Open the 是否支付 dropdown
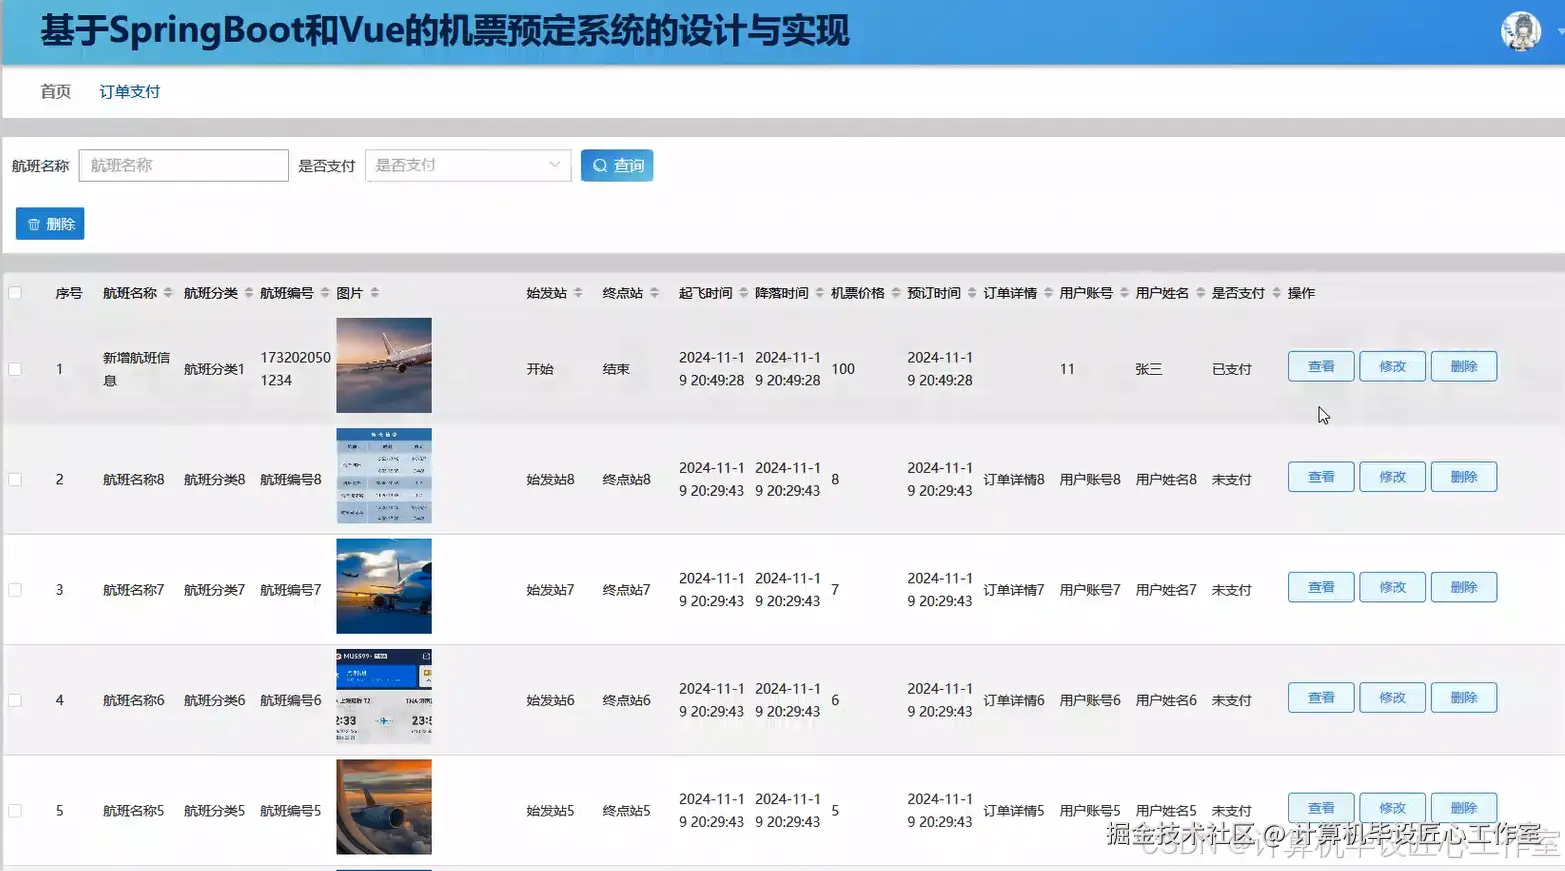Viewport: 1565px width, 871px height. [x=467, y=165]
